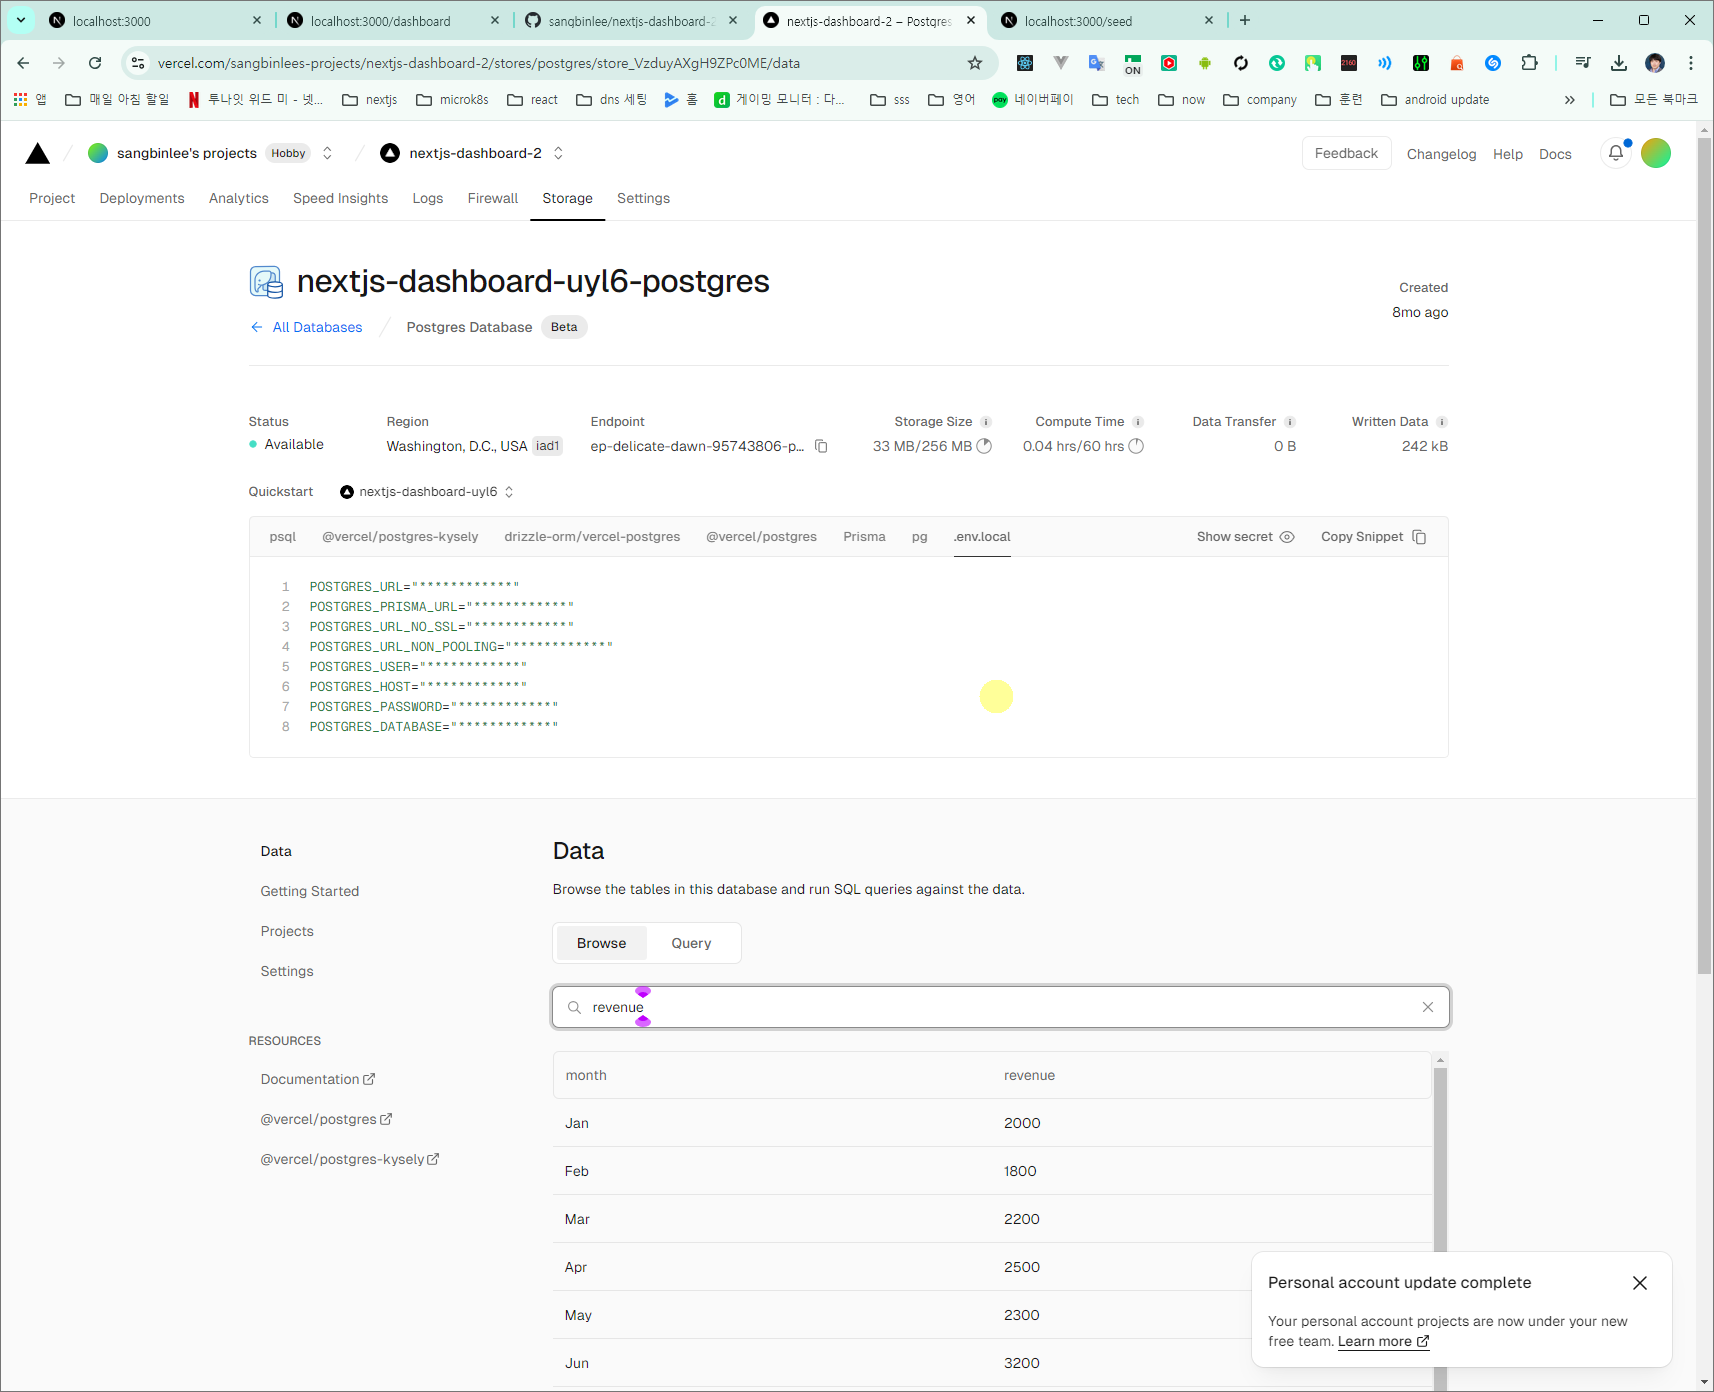The width and height of the screenshot is (1714, 1392).
Task: Click the Feedback button
Action: 1346,153
